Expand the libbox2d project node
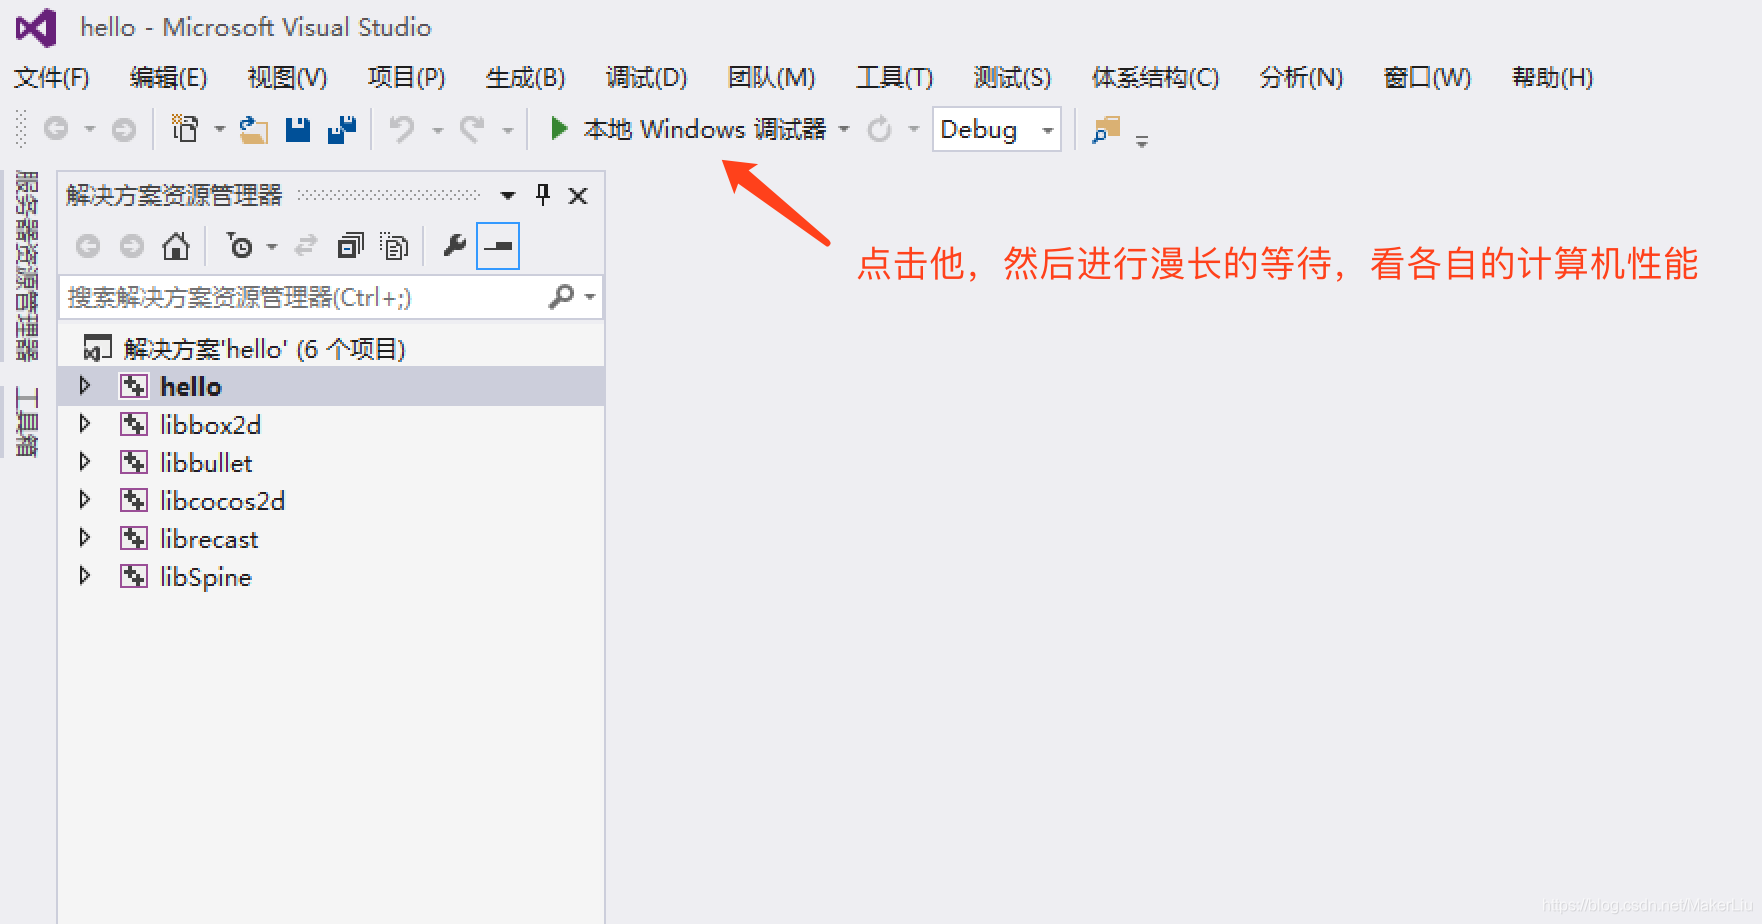 tap(85, 424)
